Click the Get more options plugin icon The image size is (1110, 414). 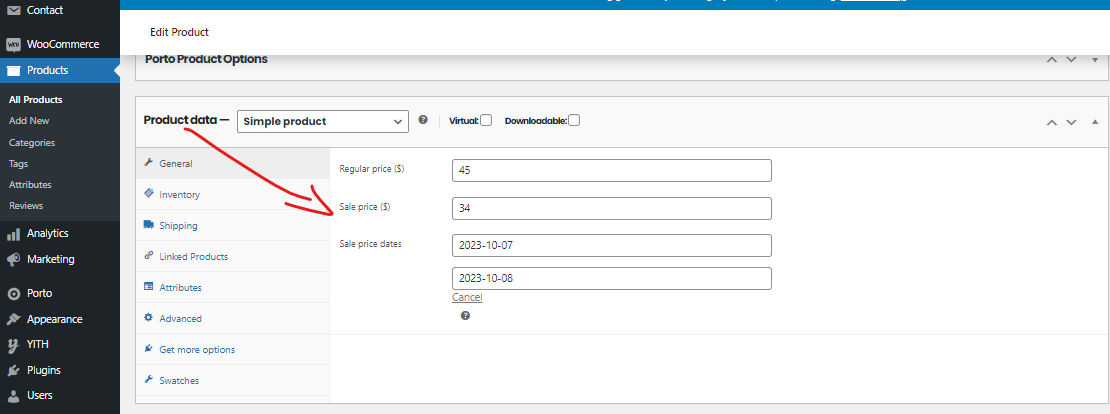pos(149,349)
